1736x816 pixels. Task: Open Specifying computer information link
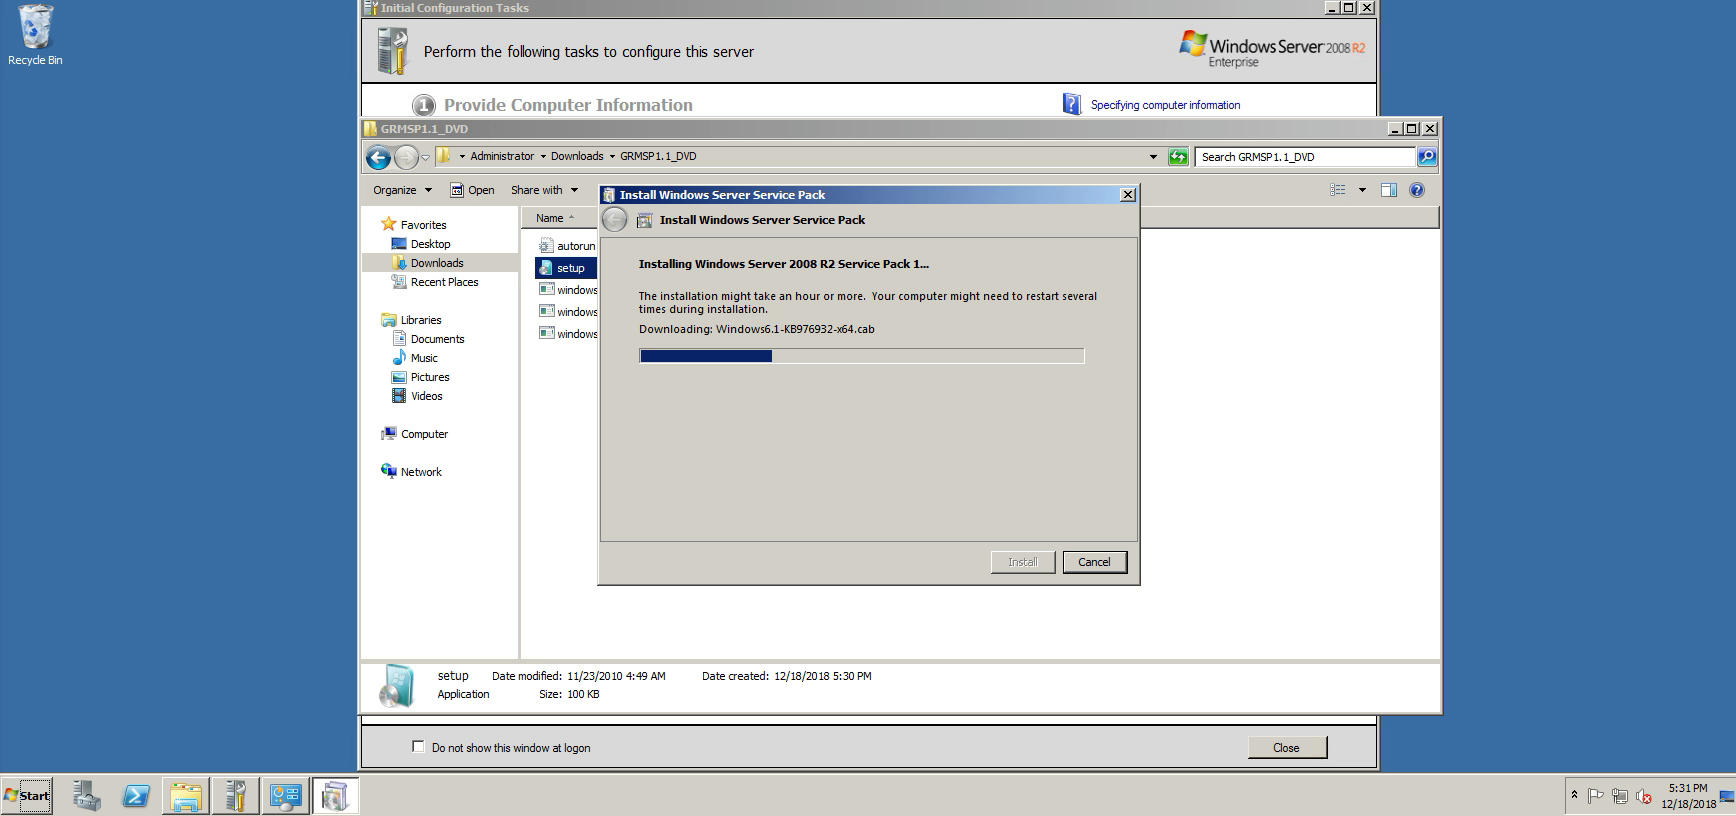[x=1165, y=105]
